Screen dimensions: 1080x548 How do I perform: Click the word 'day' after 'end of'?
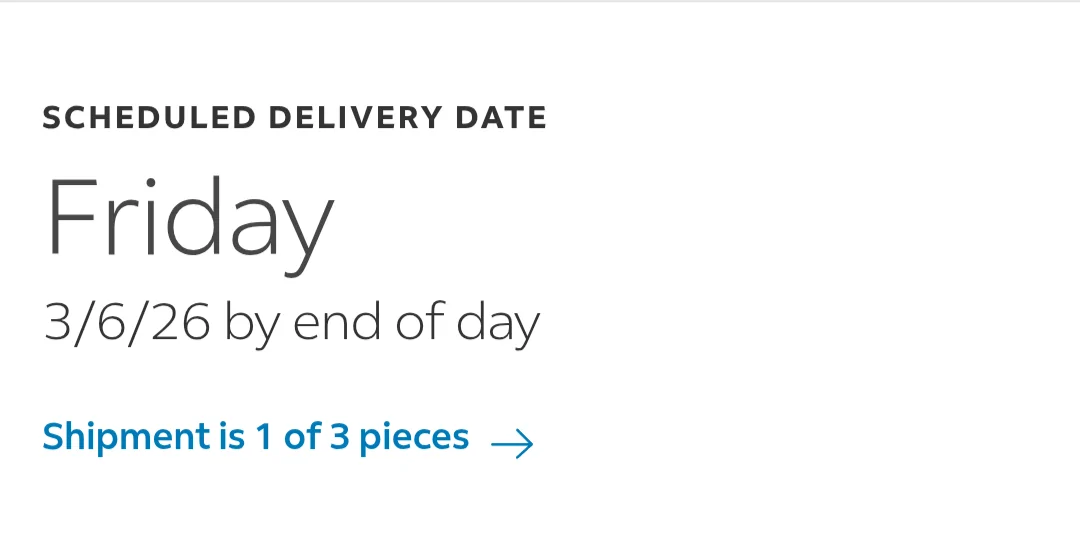tap(498, 325)
